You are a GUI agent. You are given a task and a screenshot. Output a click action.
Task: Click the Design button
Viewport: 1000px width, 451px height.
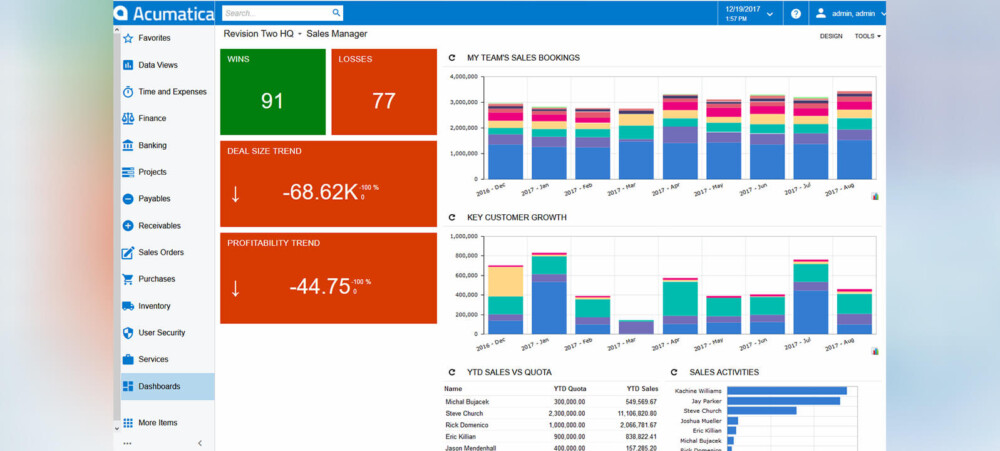[831, 36]
